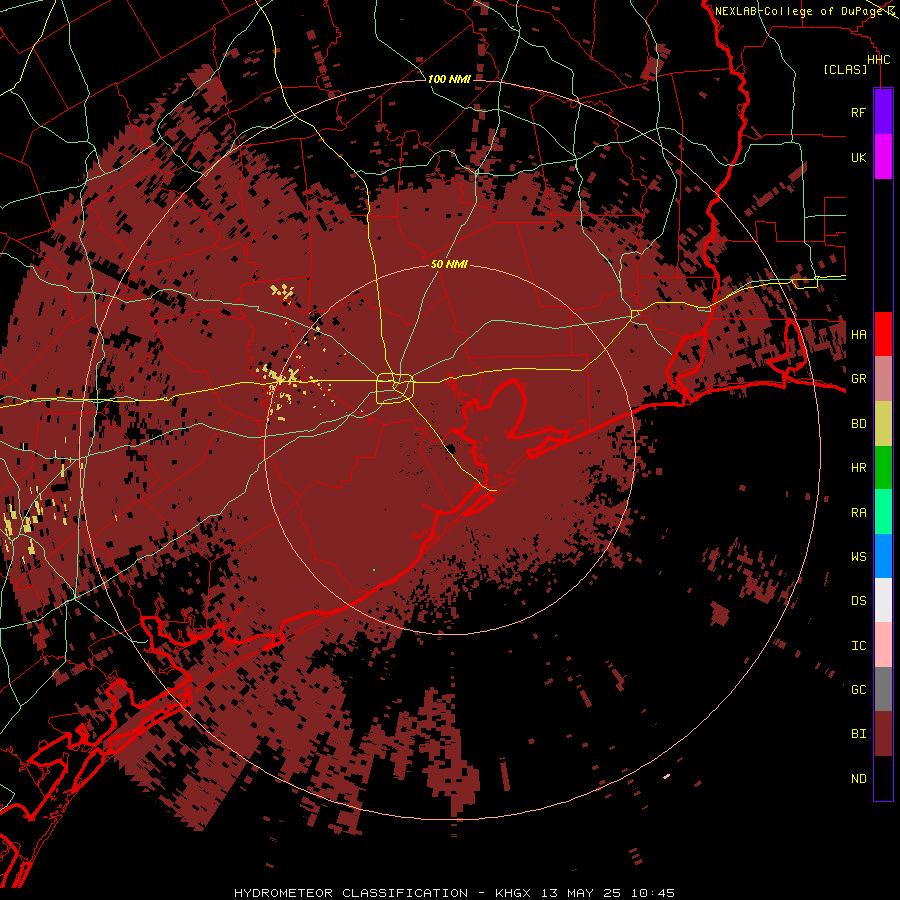Click the white DS legend swatch

click(883, 600)
